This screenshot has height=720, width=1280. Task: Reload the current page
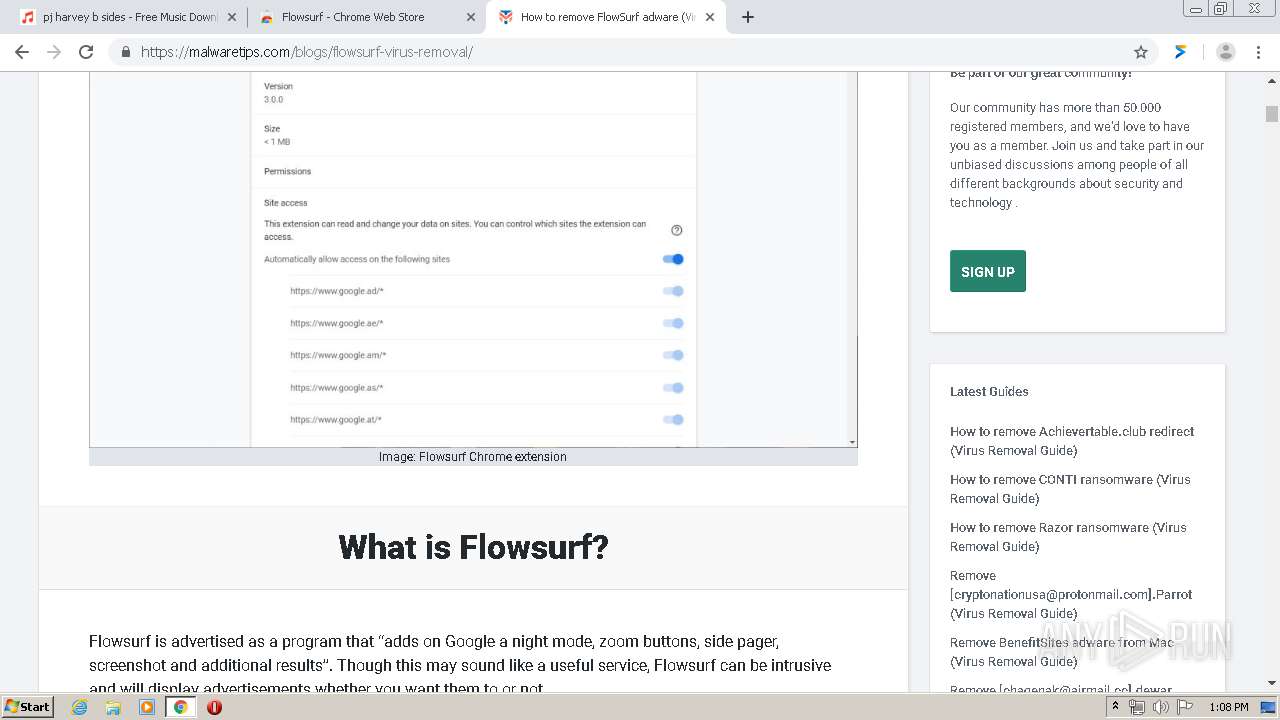coord(86,52)
